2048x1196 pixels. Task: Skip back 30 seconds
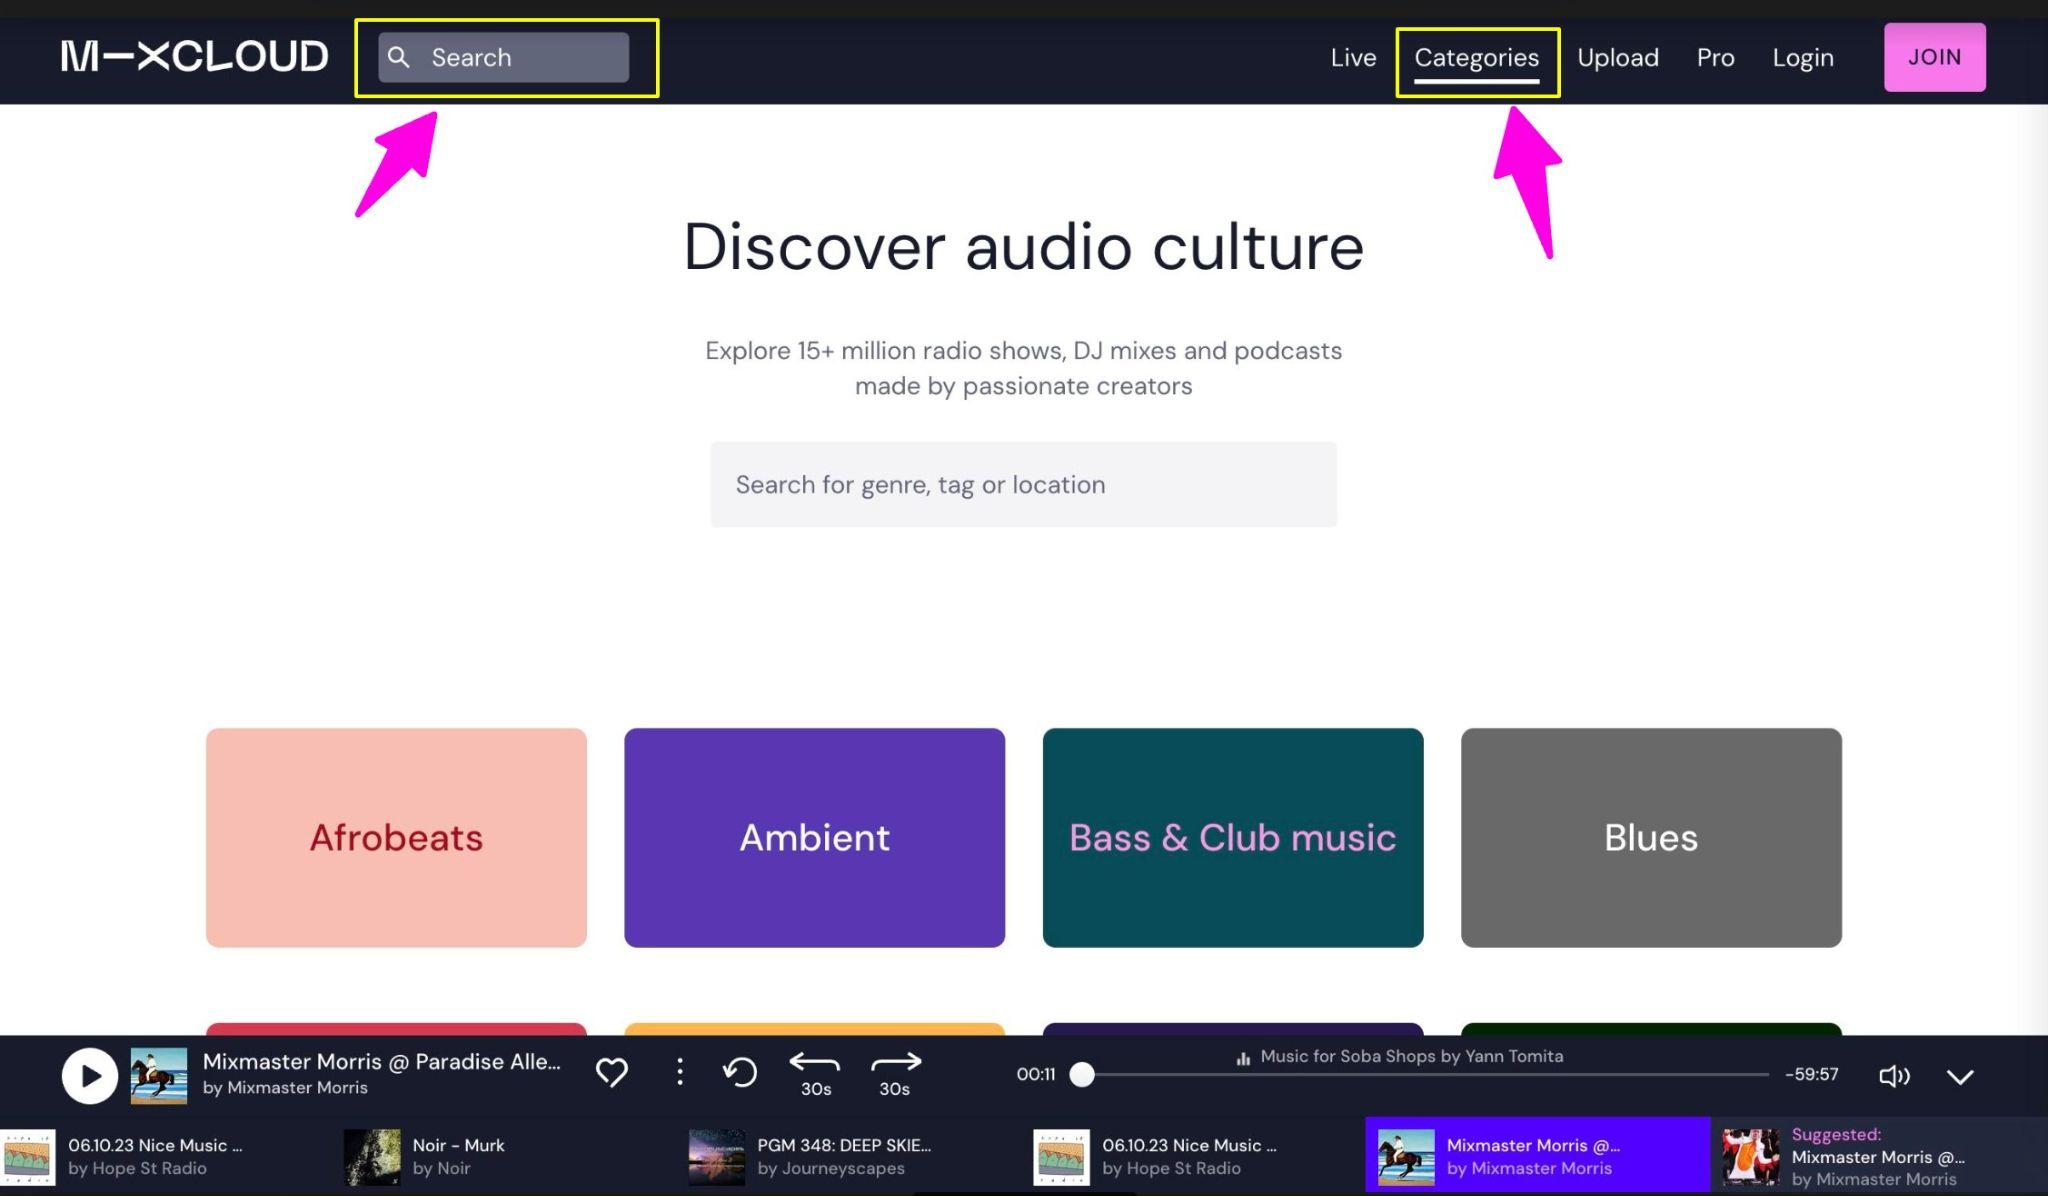click(815, 1074)
